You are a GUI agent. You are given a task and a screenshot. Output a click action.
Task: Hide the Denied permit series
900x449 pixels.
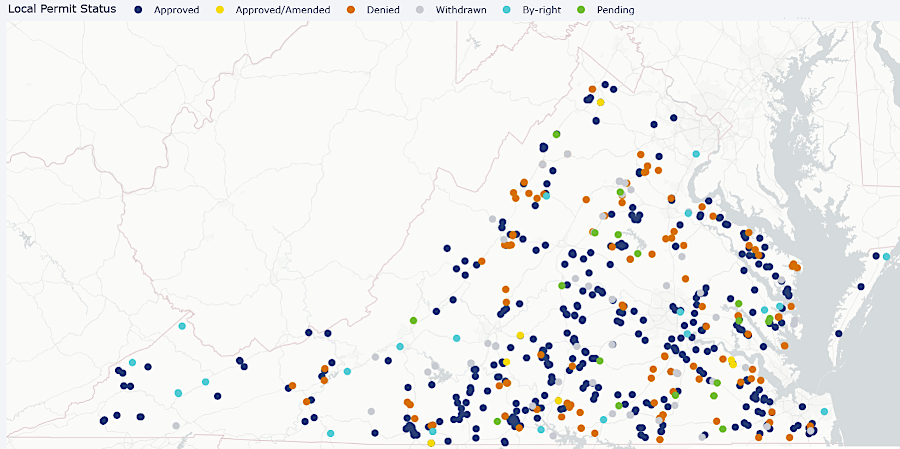click(373, 10)
